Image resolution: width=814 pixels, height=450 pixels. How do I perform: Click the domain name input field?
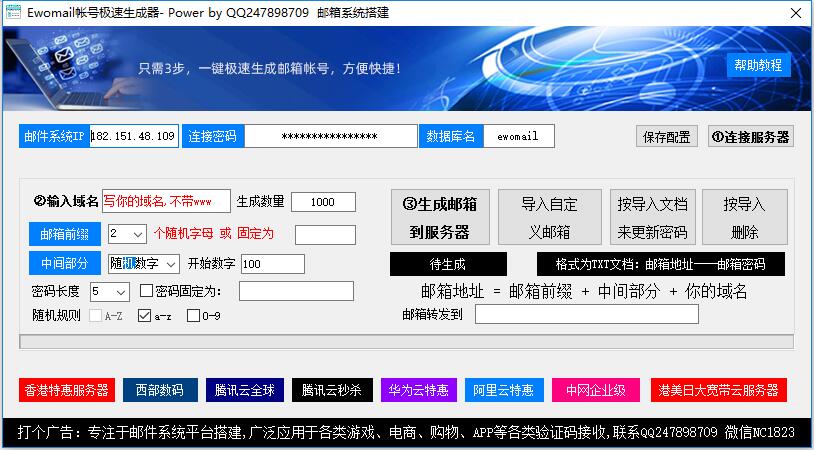(166, 201)
